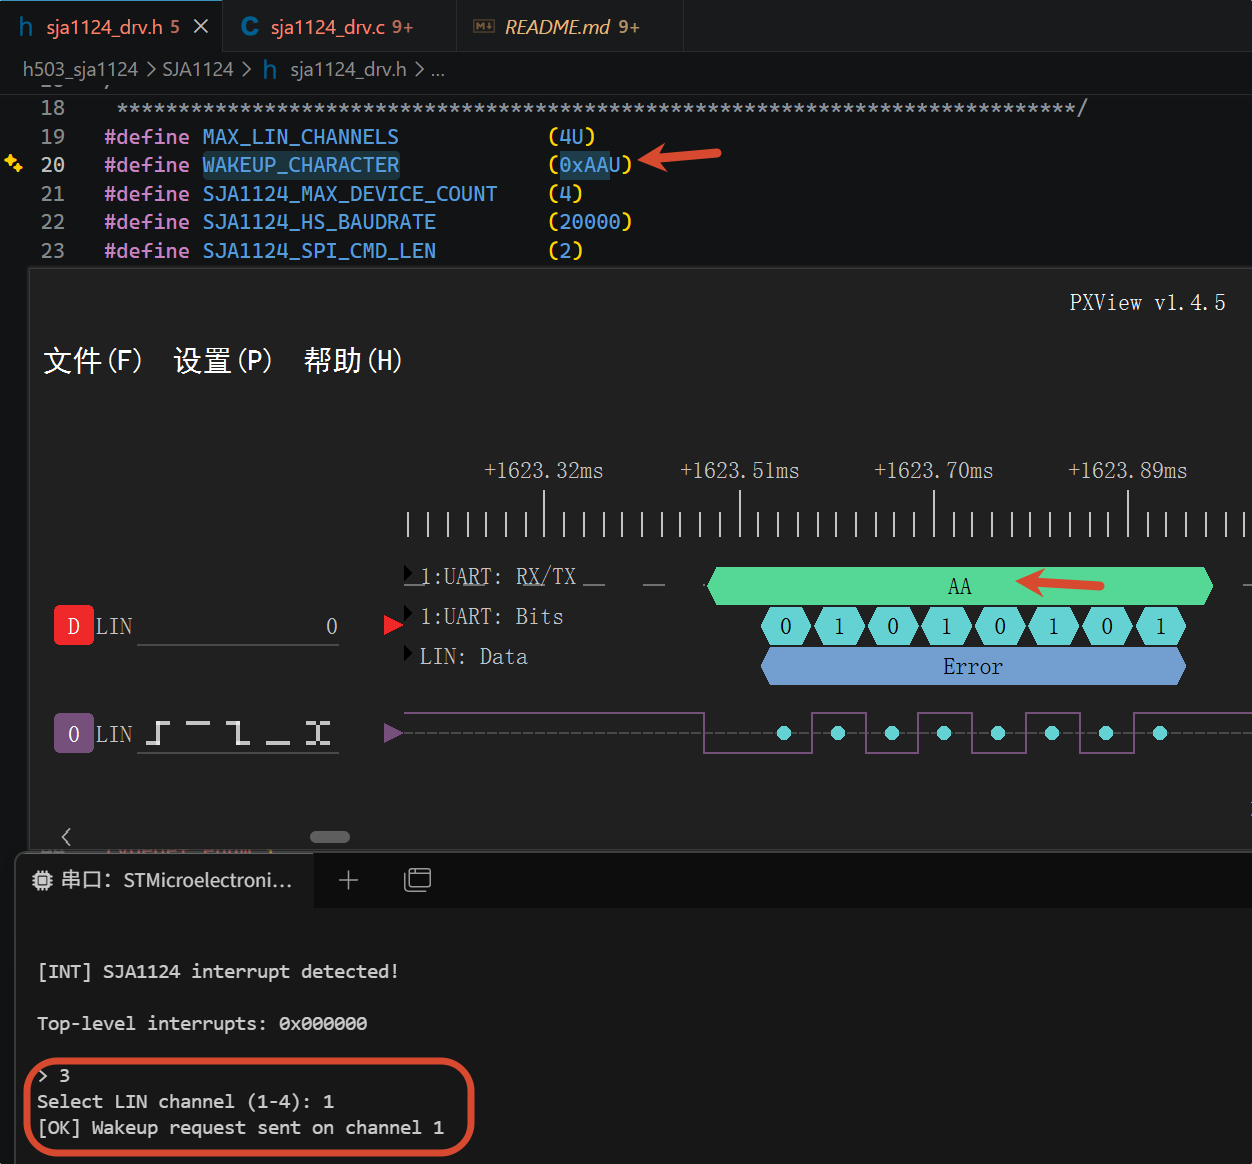
Task: Click the green AA decoded byte block
Action: click(x=960, y=586)
